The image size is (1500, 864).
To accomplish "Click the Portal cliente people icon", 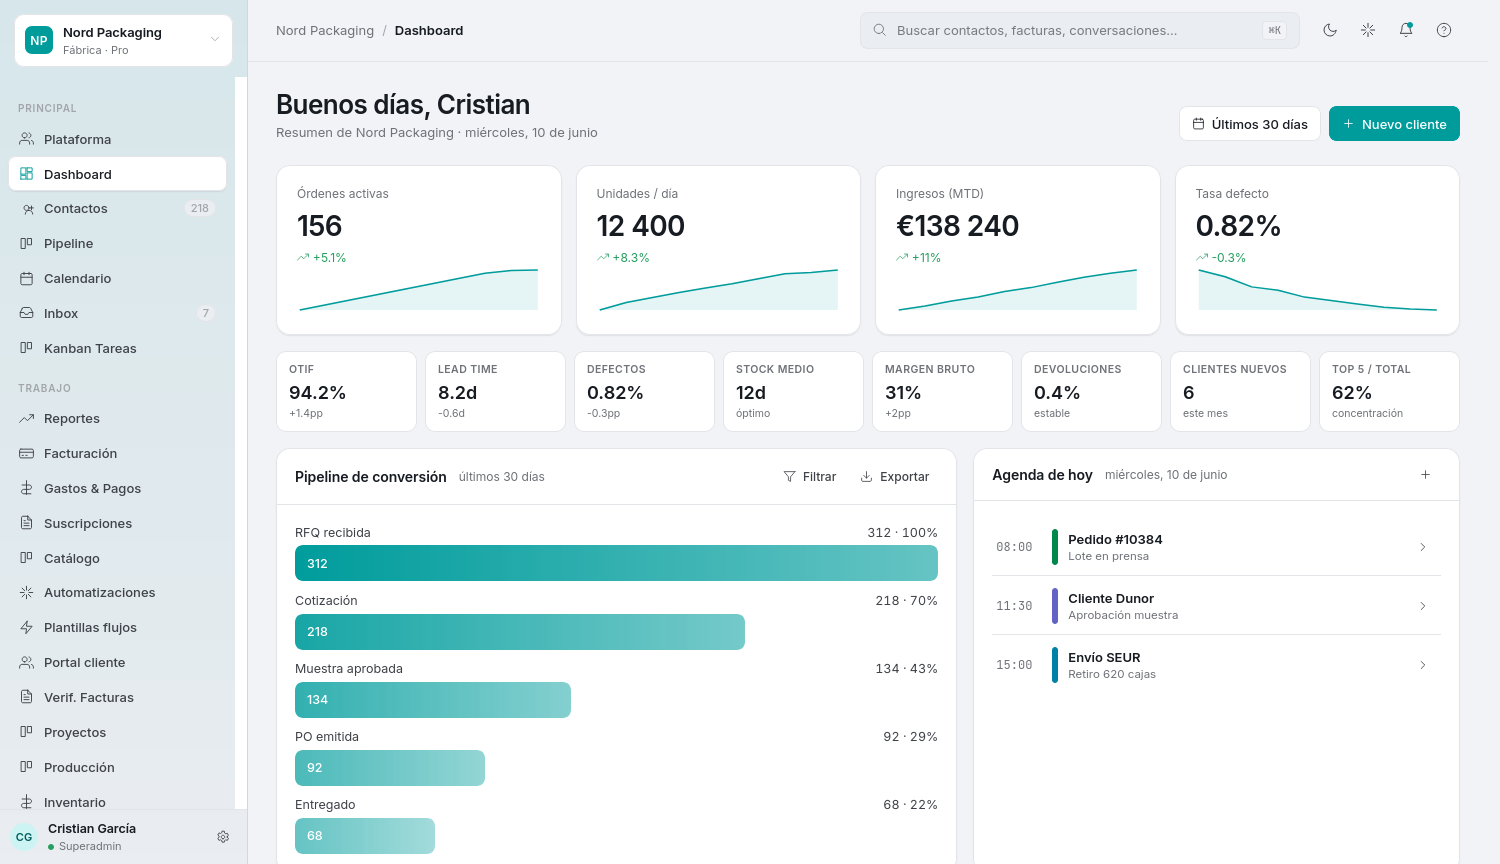I will (x=27, y=662).
